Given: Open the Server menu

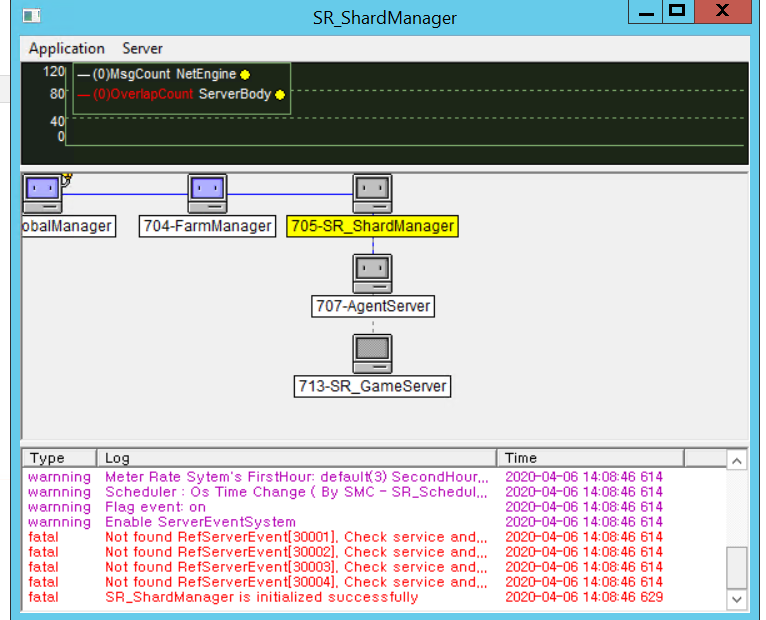Looking at the screenshot, I should point(142,48).
